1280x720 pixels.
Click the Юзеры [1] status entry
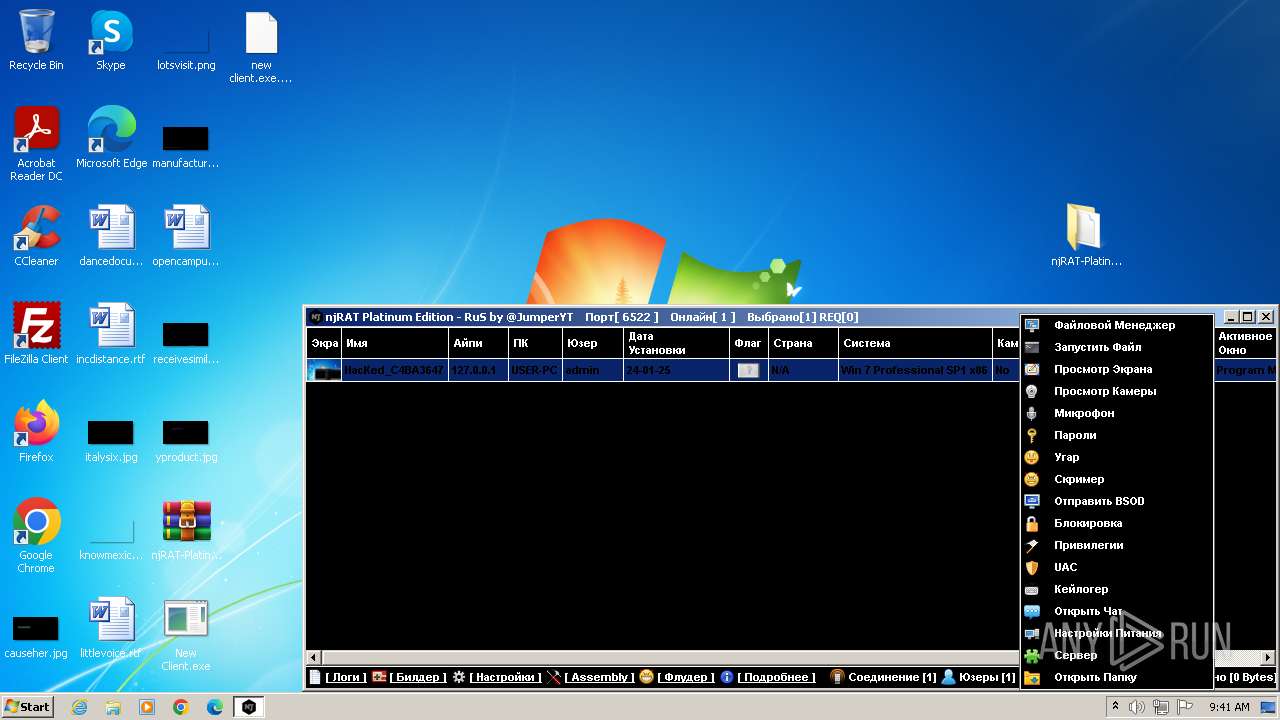point(979,677)
